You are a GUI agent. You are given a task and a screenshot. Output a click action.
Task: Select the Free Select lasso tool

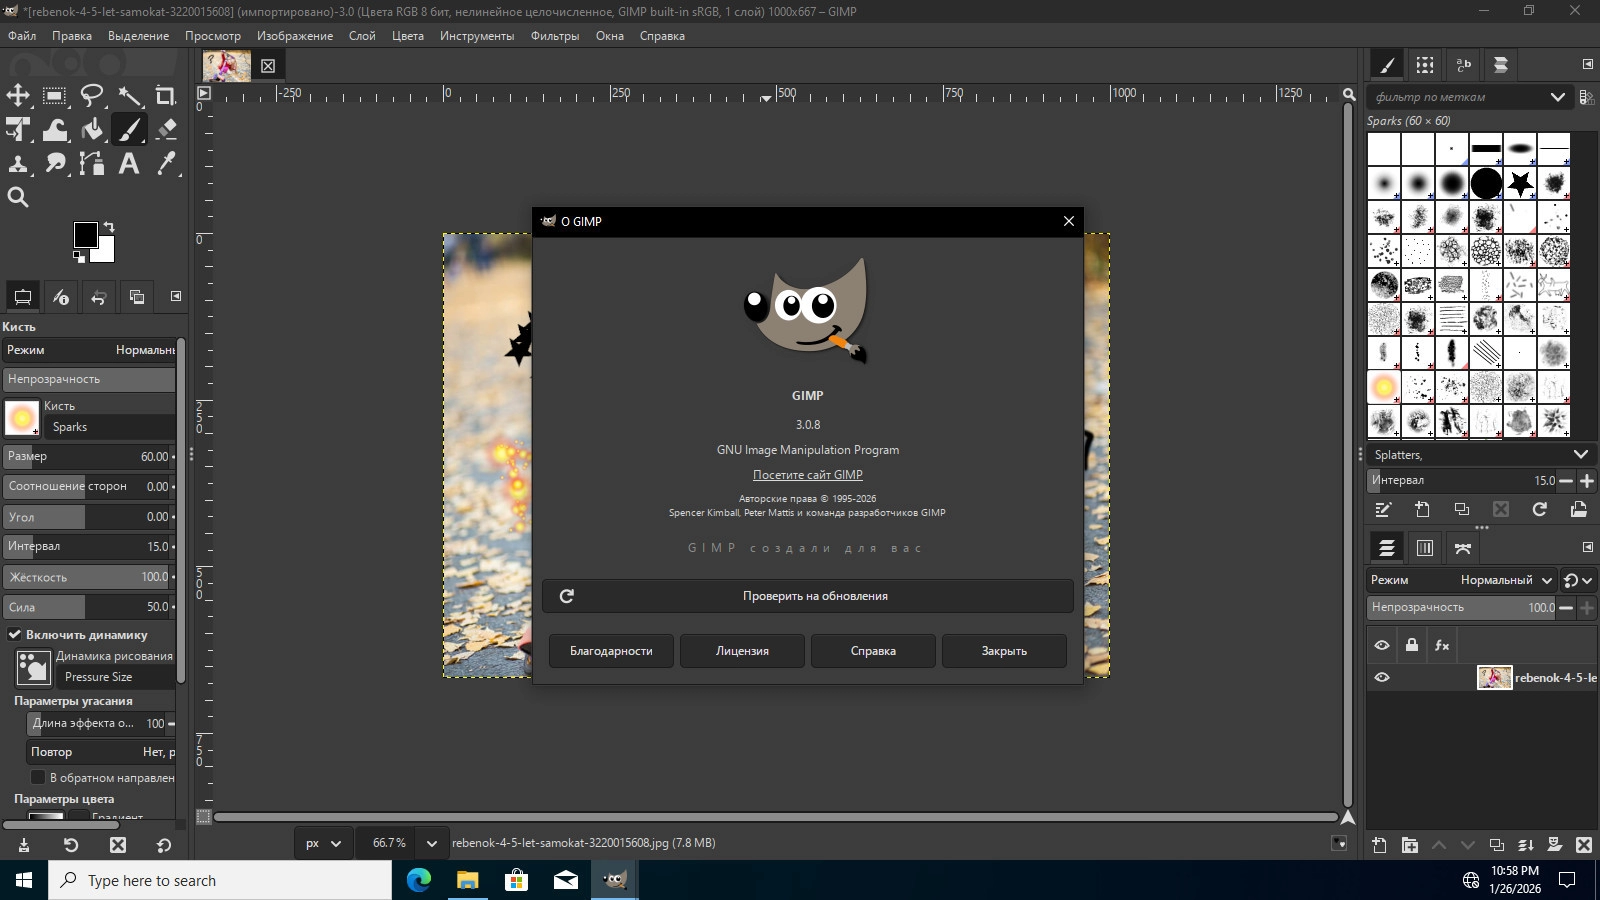tap(92, 96)
